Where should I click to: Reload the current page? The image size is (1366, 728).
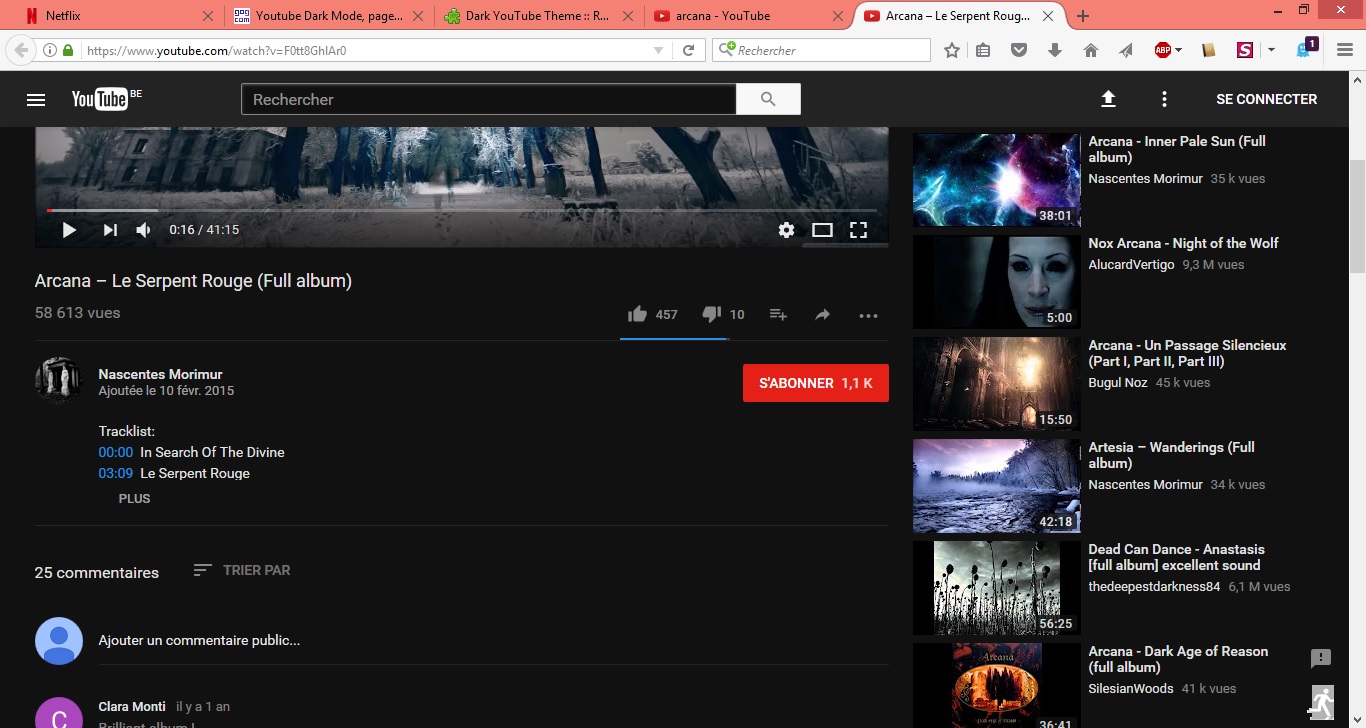689,50
